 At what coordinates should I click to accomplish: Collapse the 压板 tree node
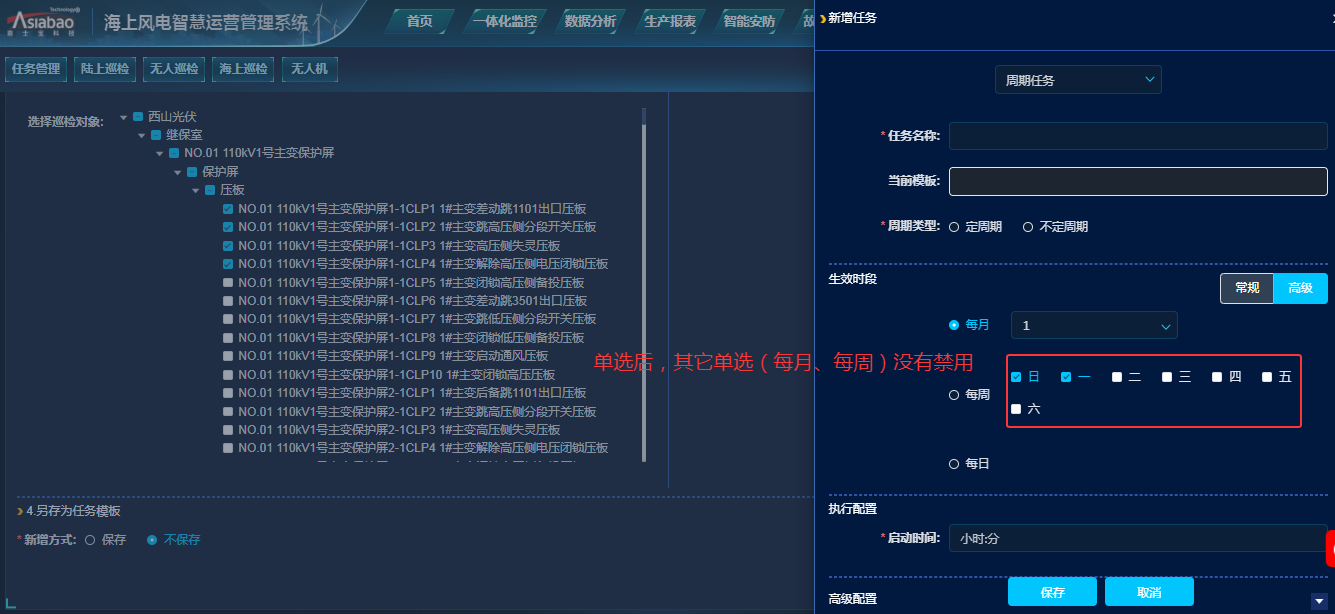click(196, 190)
